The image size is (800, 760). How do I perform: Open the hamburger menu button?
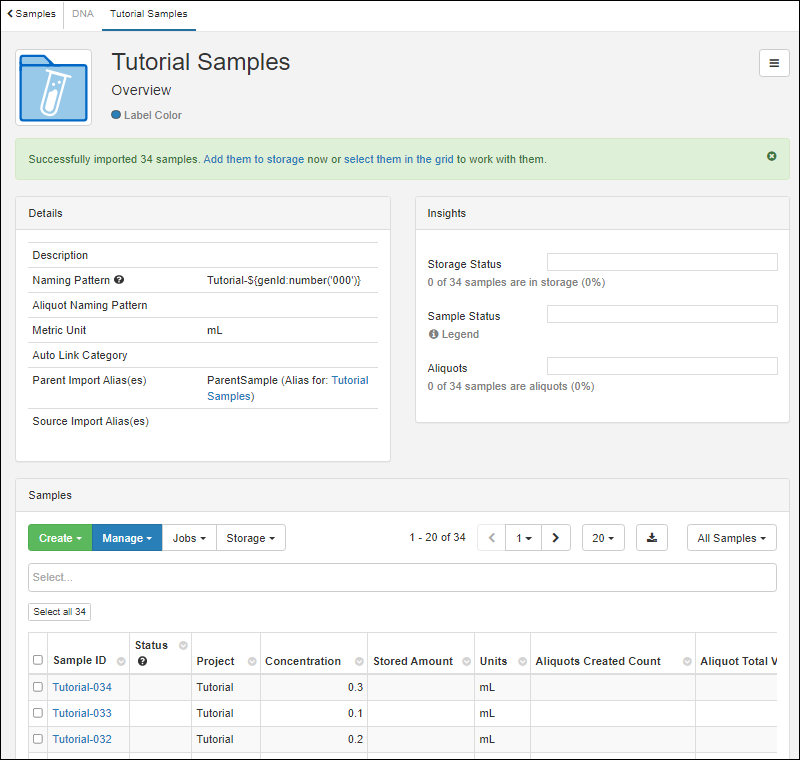click(x=774, y=63)
